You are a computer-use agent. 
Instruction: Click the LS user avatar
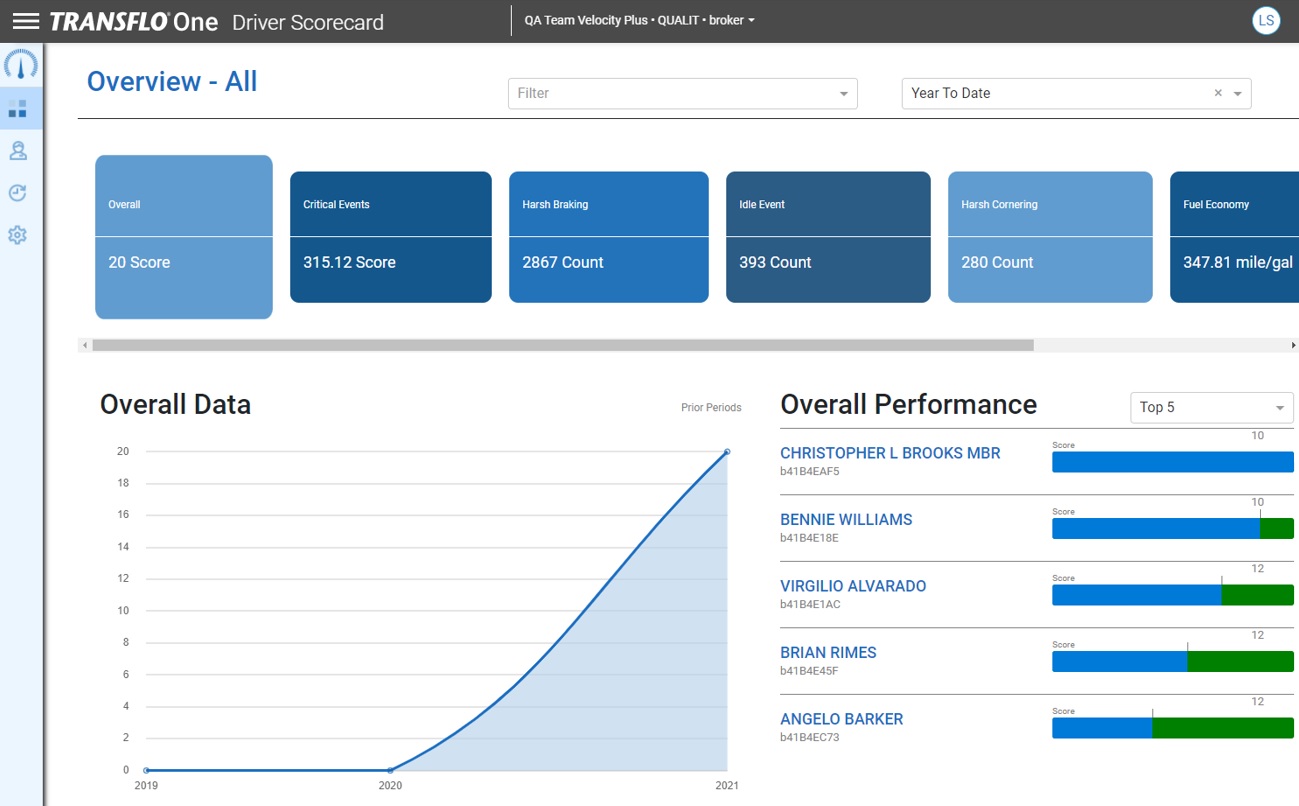(x=1266, y=21)
